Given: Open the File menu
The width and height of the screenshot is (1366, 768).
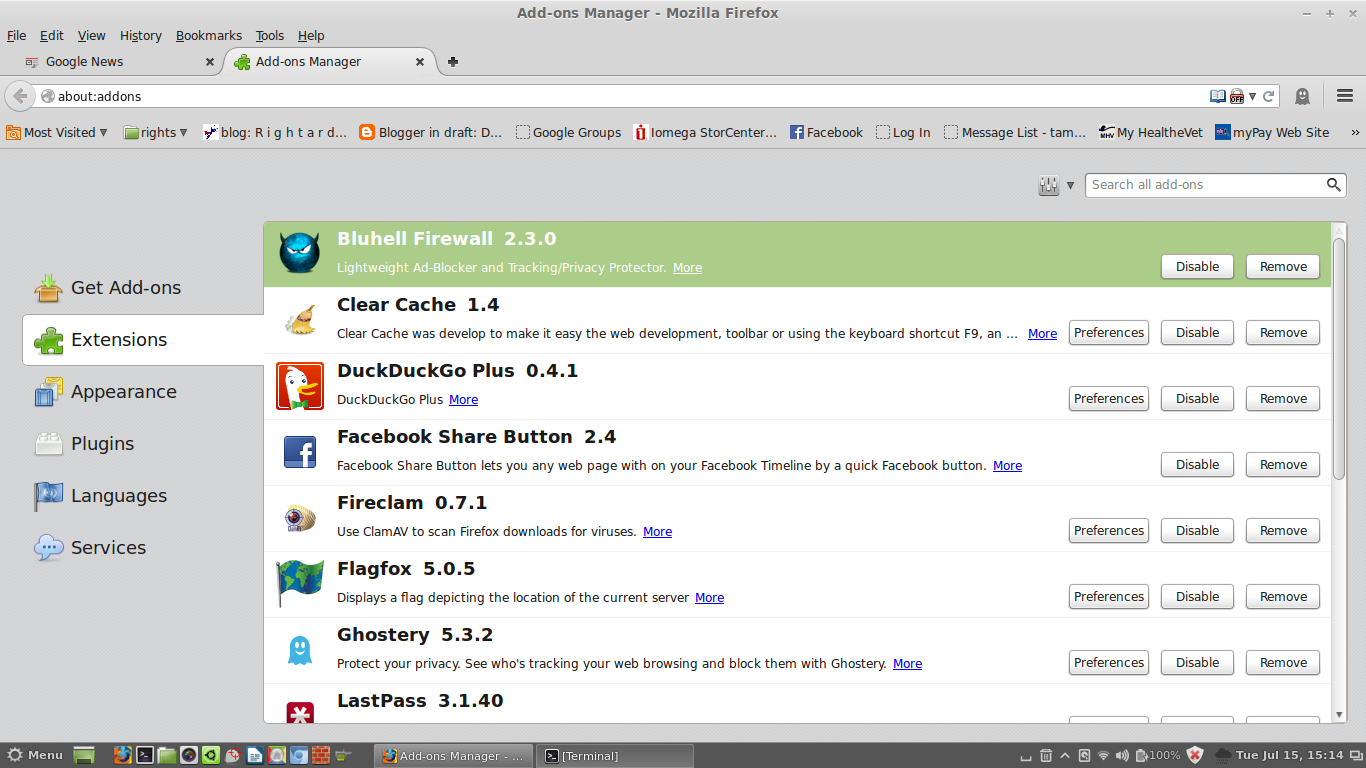Looking at the screenshot, I should [x=16, y=35].
